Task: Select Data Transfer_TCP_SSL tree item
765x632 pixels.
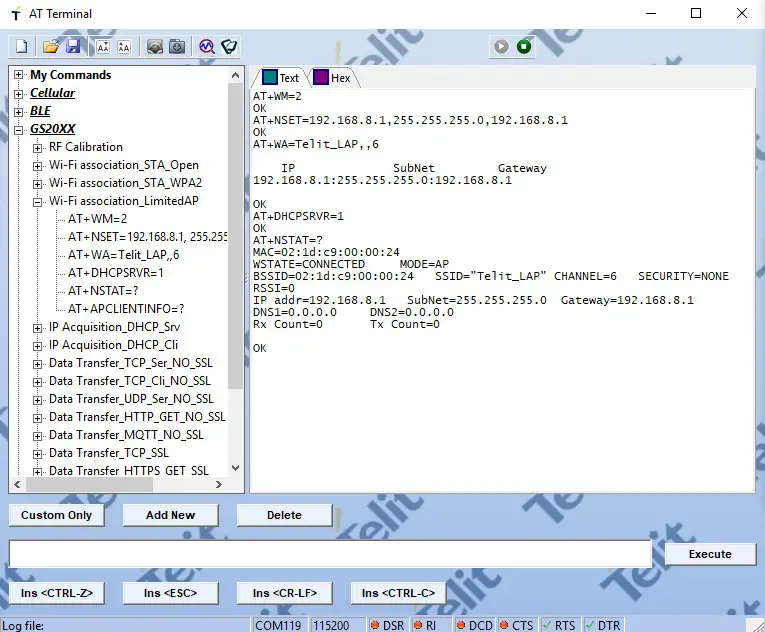Action: [109, 453]
